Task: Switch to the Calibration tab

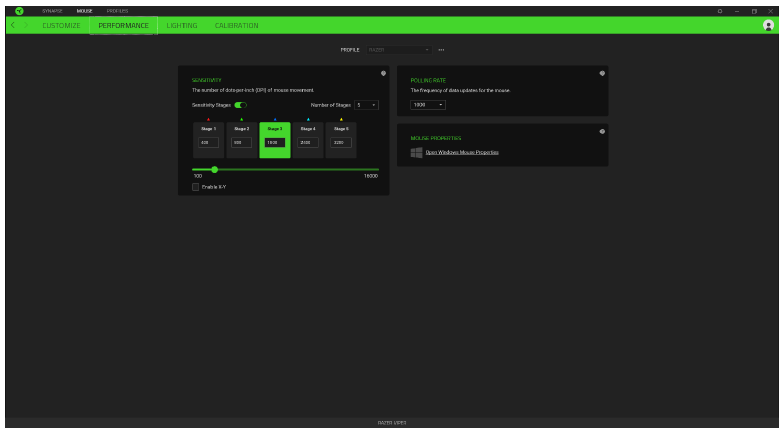Action: point(236,26)
